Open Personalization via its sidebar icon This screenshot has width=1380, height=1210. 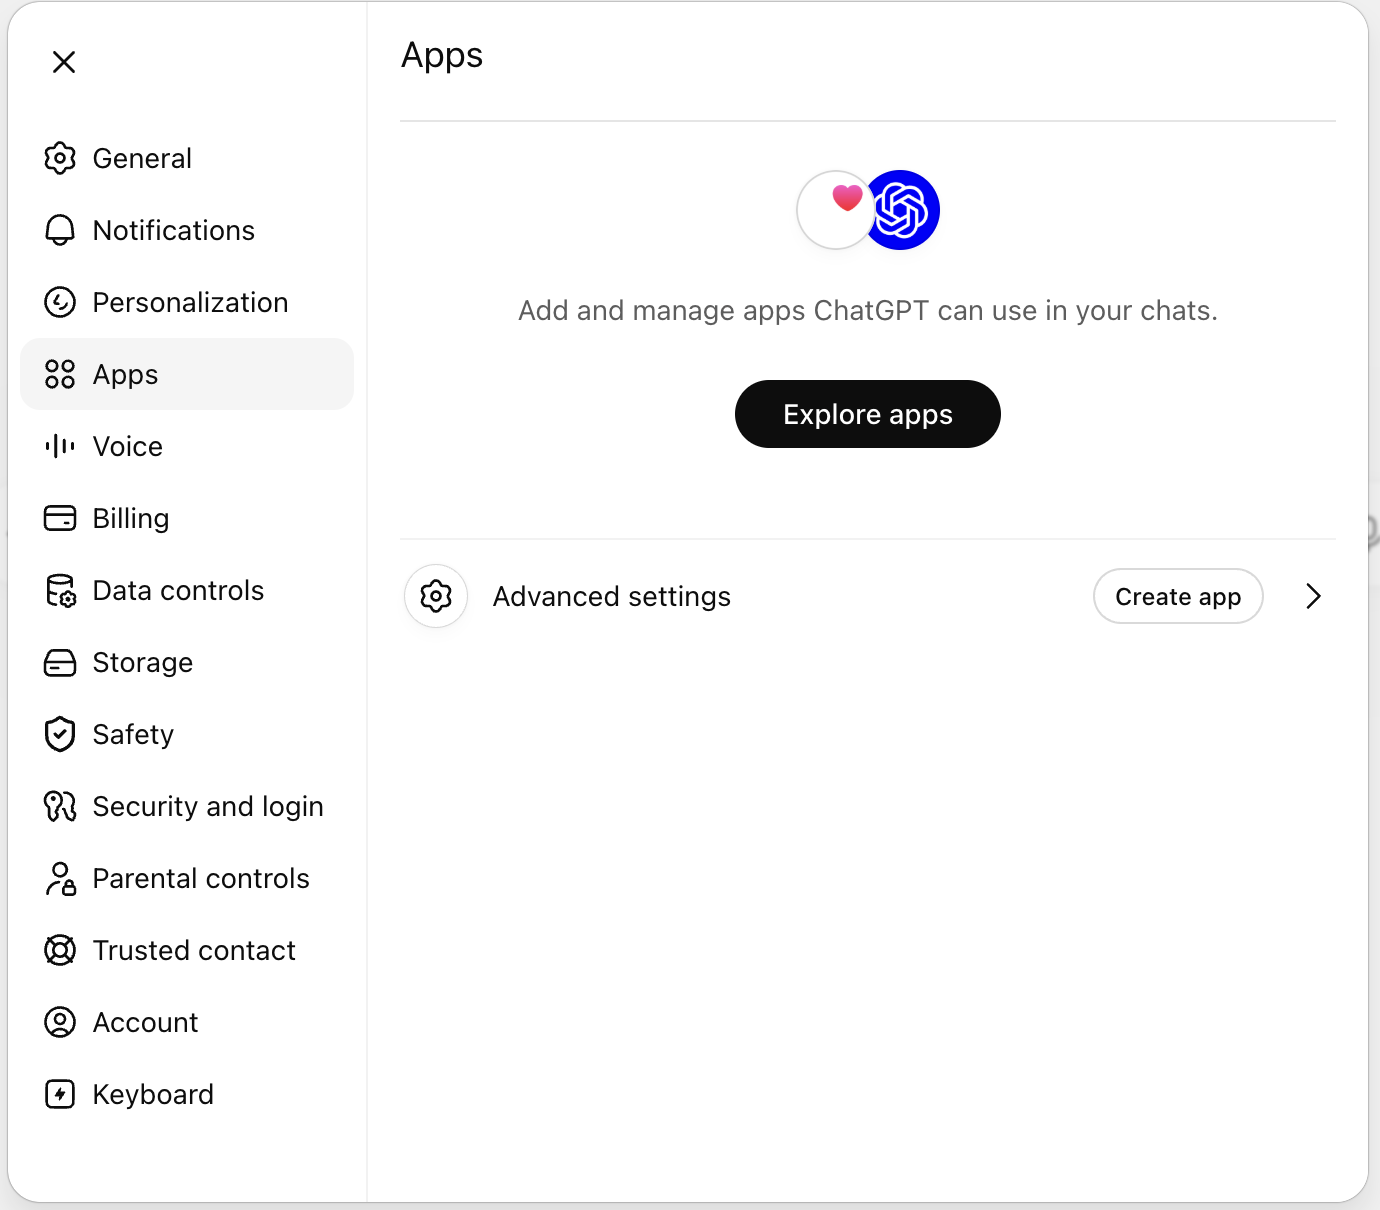[60, 302]
